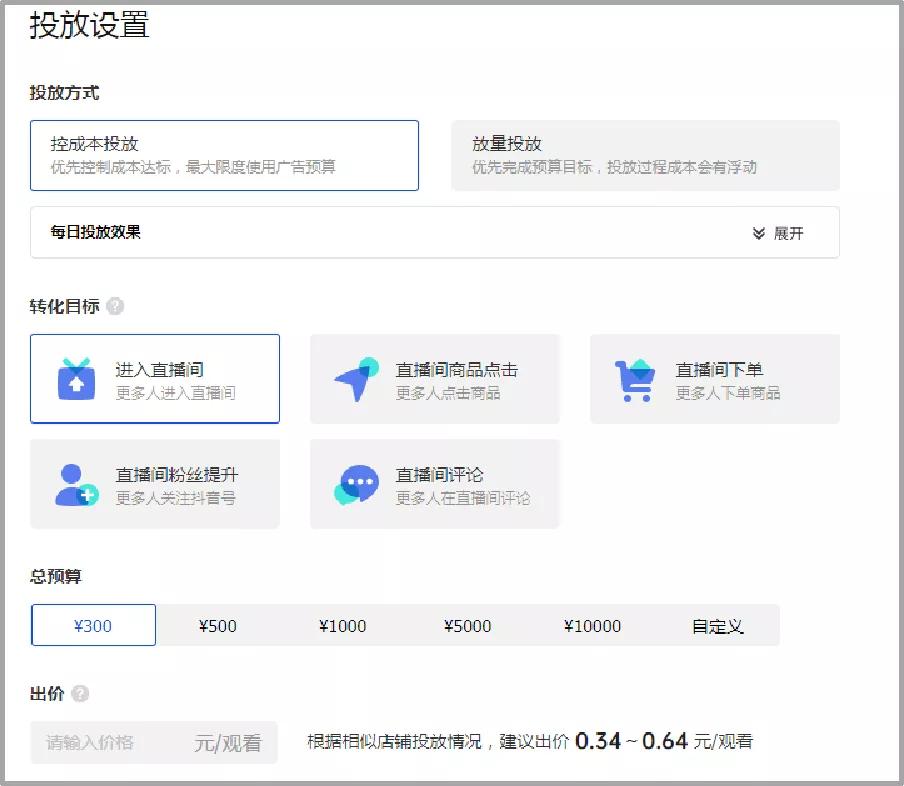
Task: Open the help icon beside 转化目标
Action: (116, 307)
